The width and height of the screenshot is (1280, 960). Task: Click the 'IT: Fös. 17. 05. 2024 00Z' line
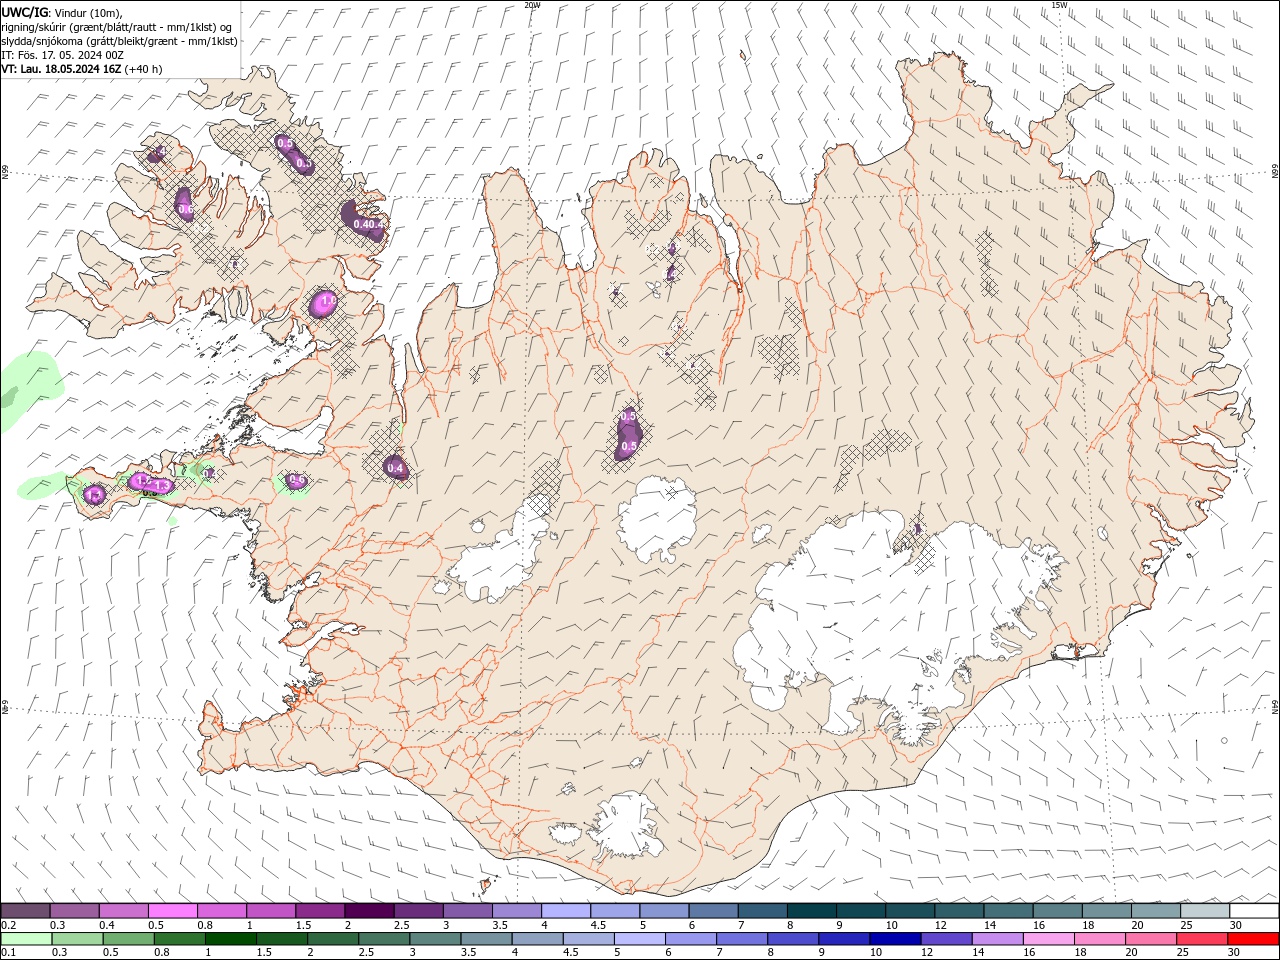(x=62, y=55)
